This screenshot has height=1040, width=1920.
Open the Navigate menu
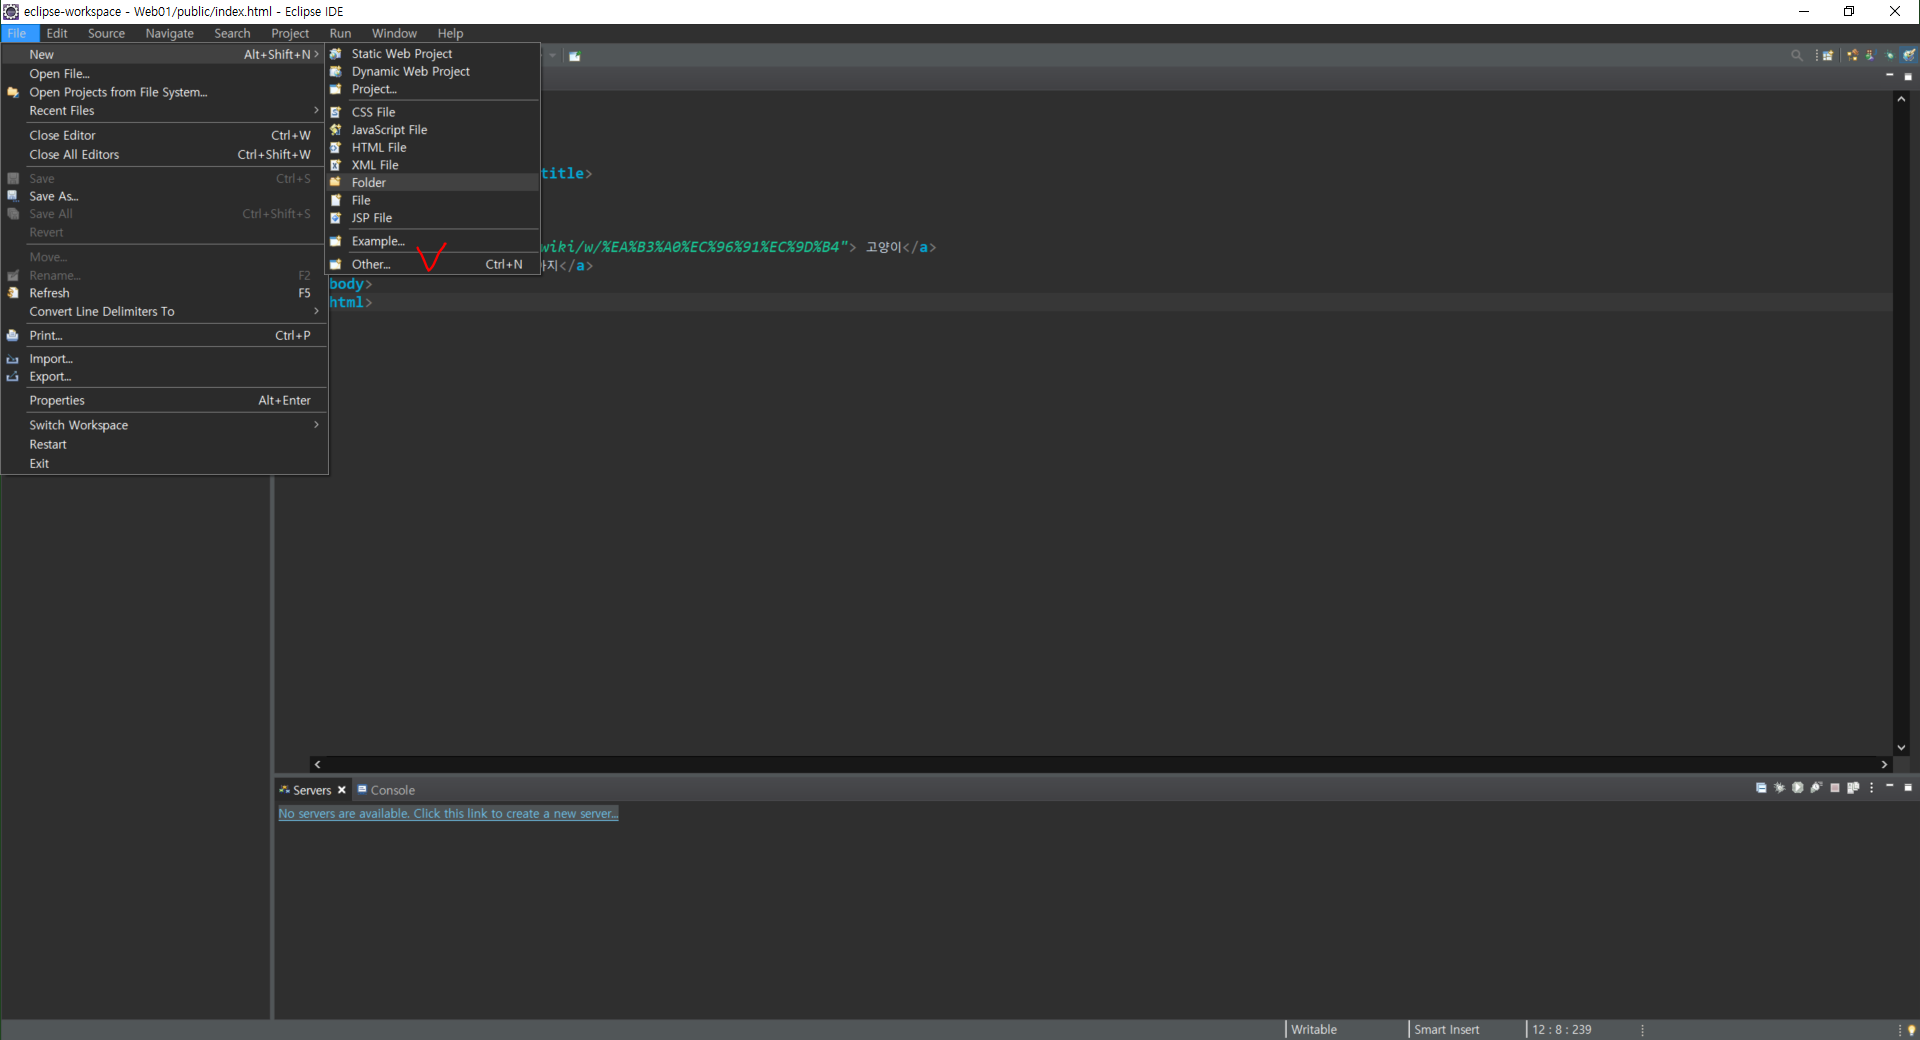point(169,34)
